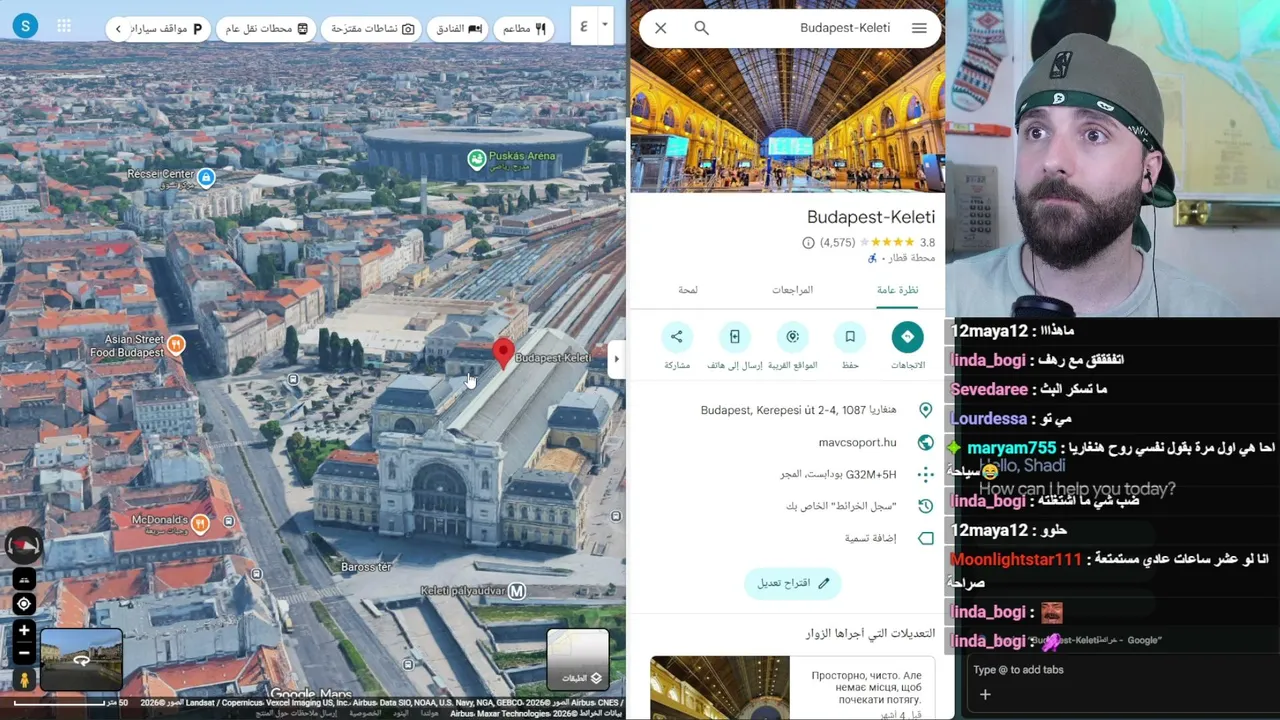Open the visitor review photo thumbnail
1280x720 pixels.
[x=720, y=687]
